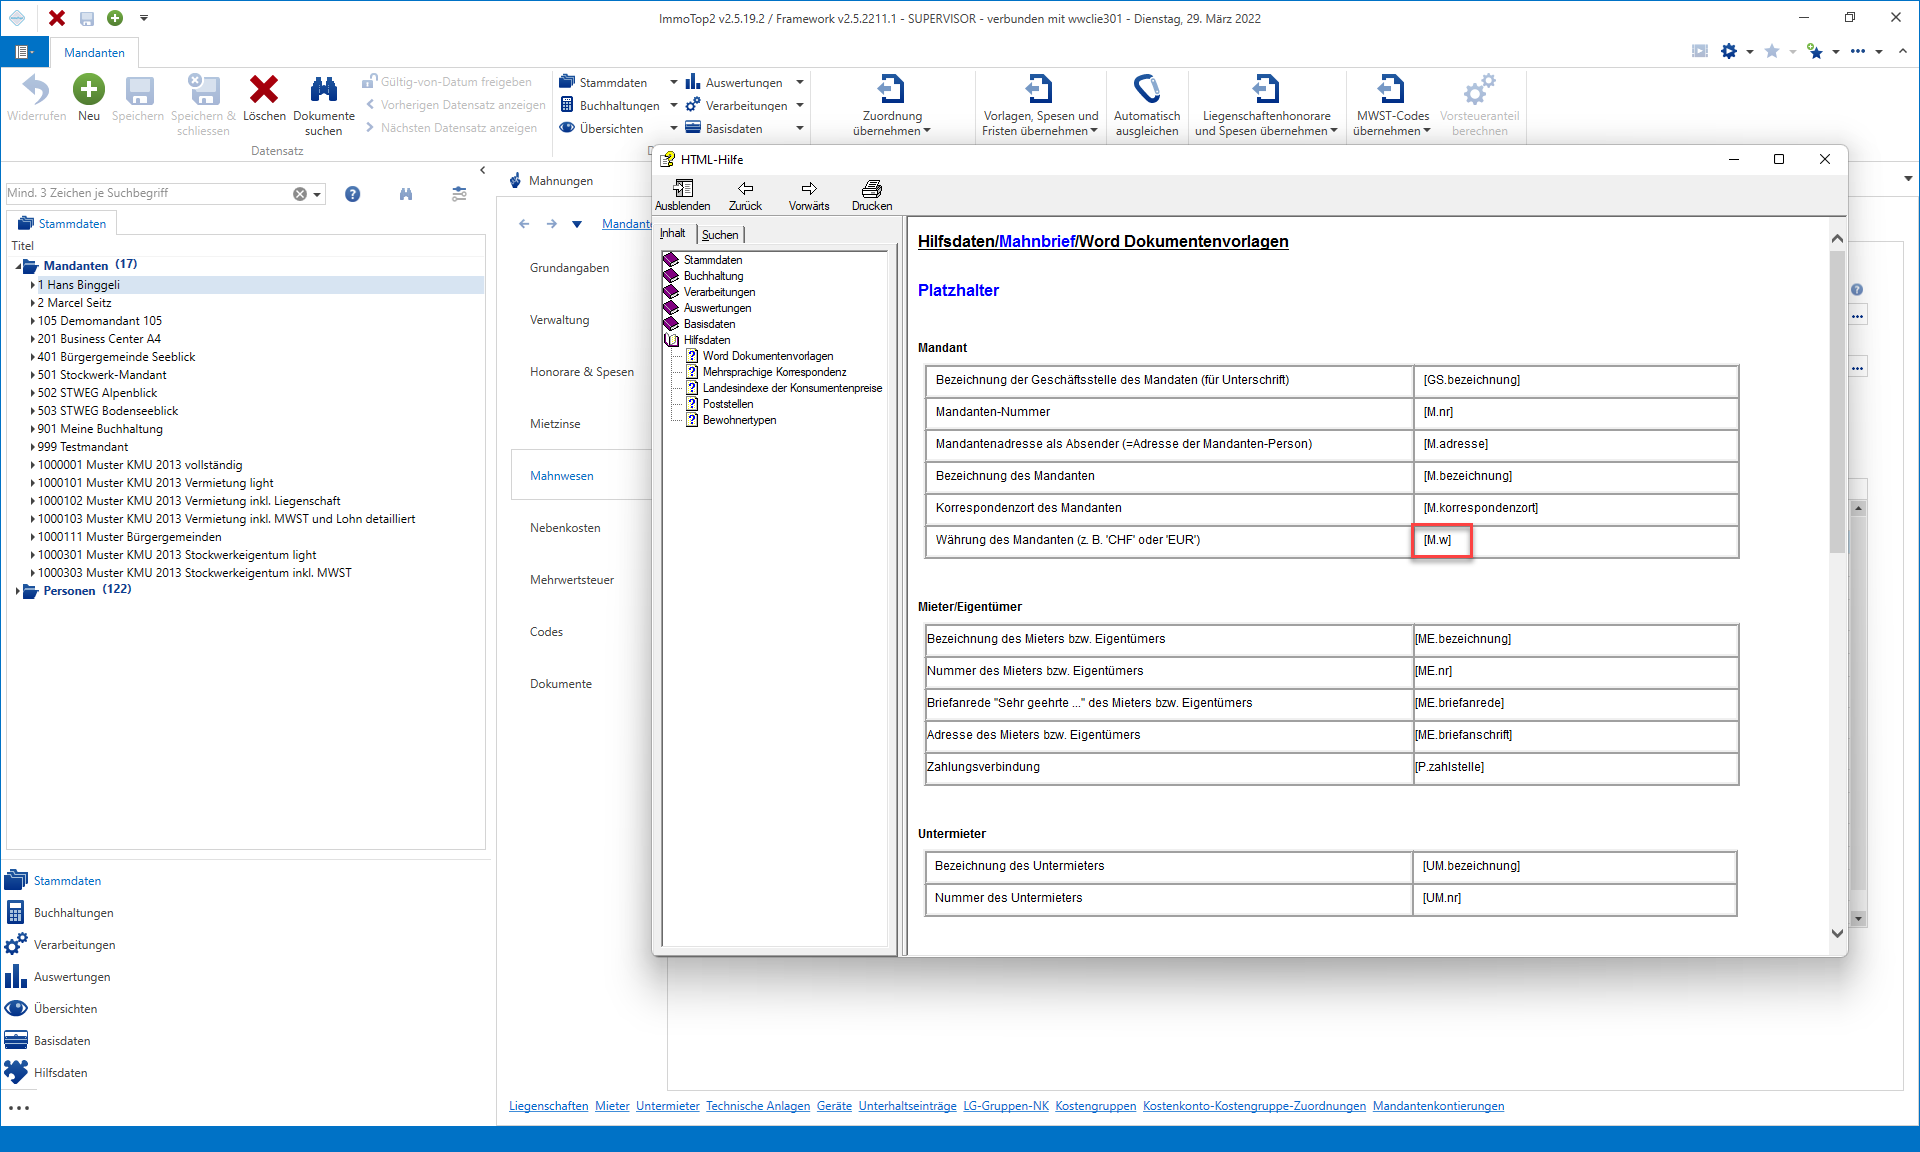1920x1152 pixels.
Task: Collapse the Mandanten (17) tree node
Action: point(18,266)
